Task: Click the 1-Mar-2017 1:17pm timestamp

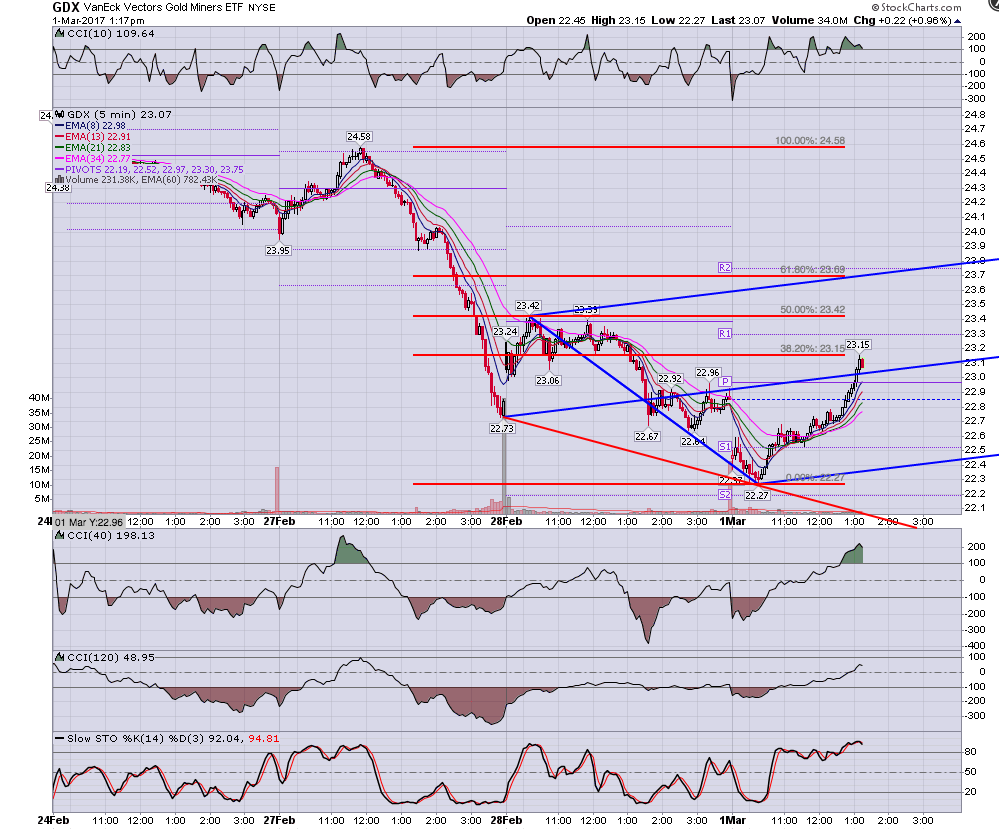Action: click(x=98, y=20)
